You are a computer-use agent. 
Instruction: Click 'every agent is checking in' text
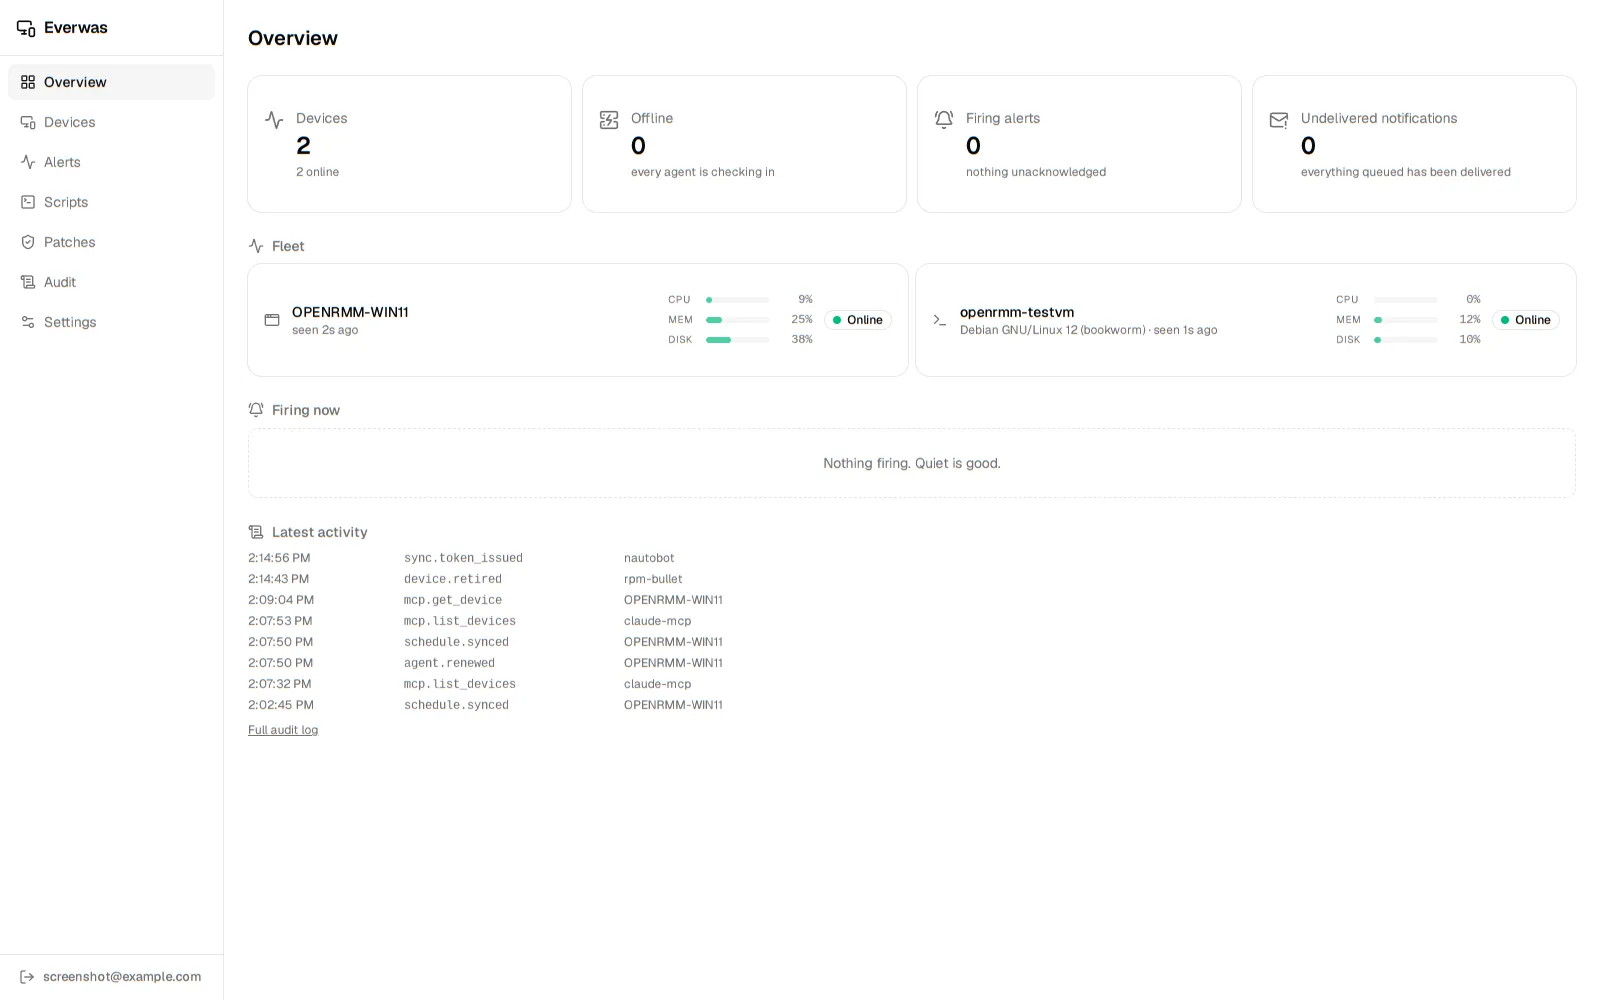pos(703,172)
